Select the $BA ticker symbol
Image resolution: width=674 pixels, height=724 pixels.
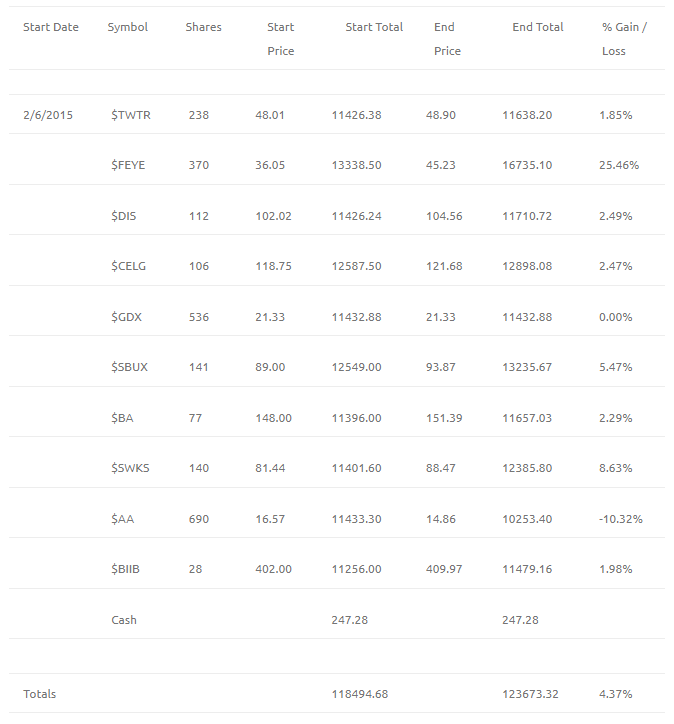pyautogui.click(x=122, y=418)
